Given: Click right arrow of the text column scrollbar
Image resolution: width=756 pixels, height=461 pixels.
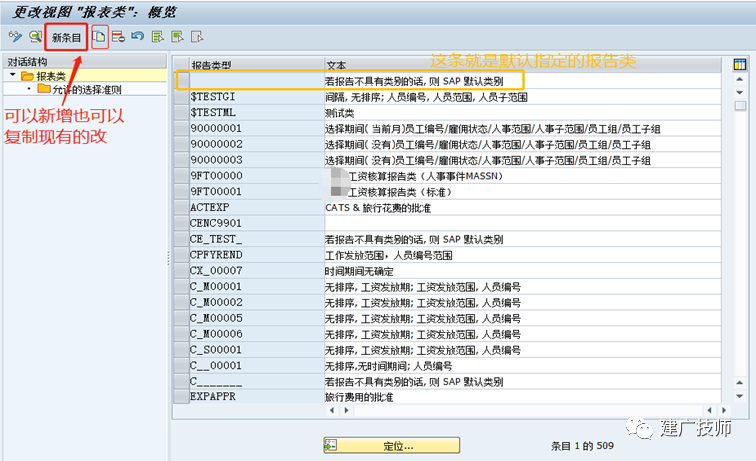Looking at the screenshot, I should [x=346, y=410].
